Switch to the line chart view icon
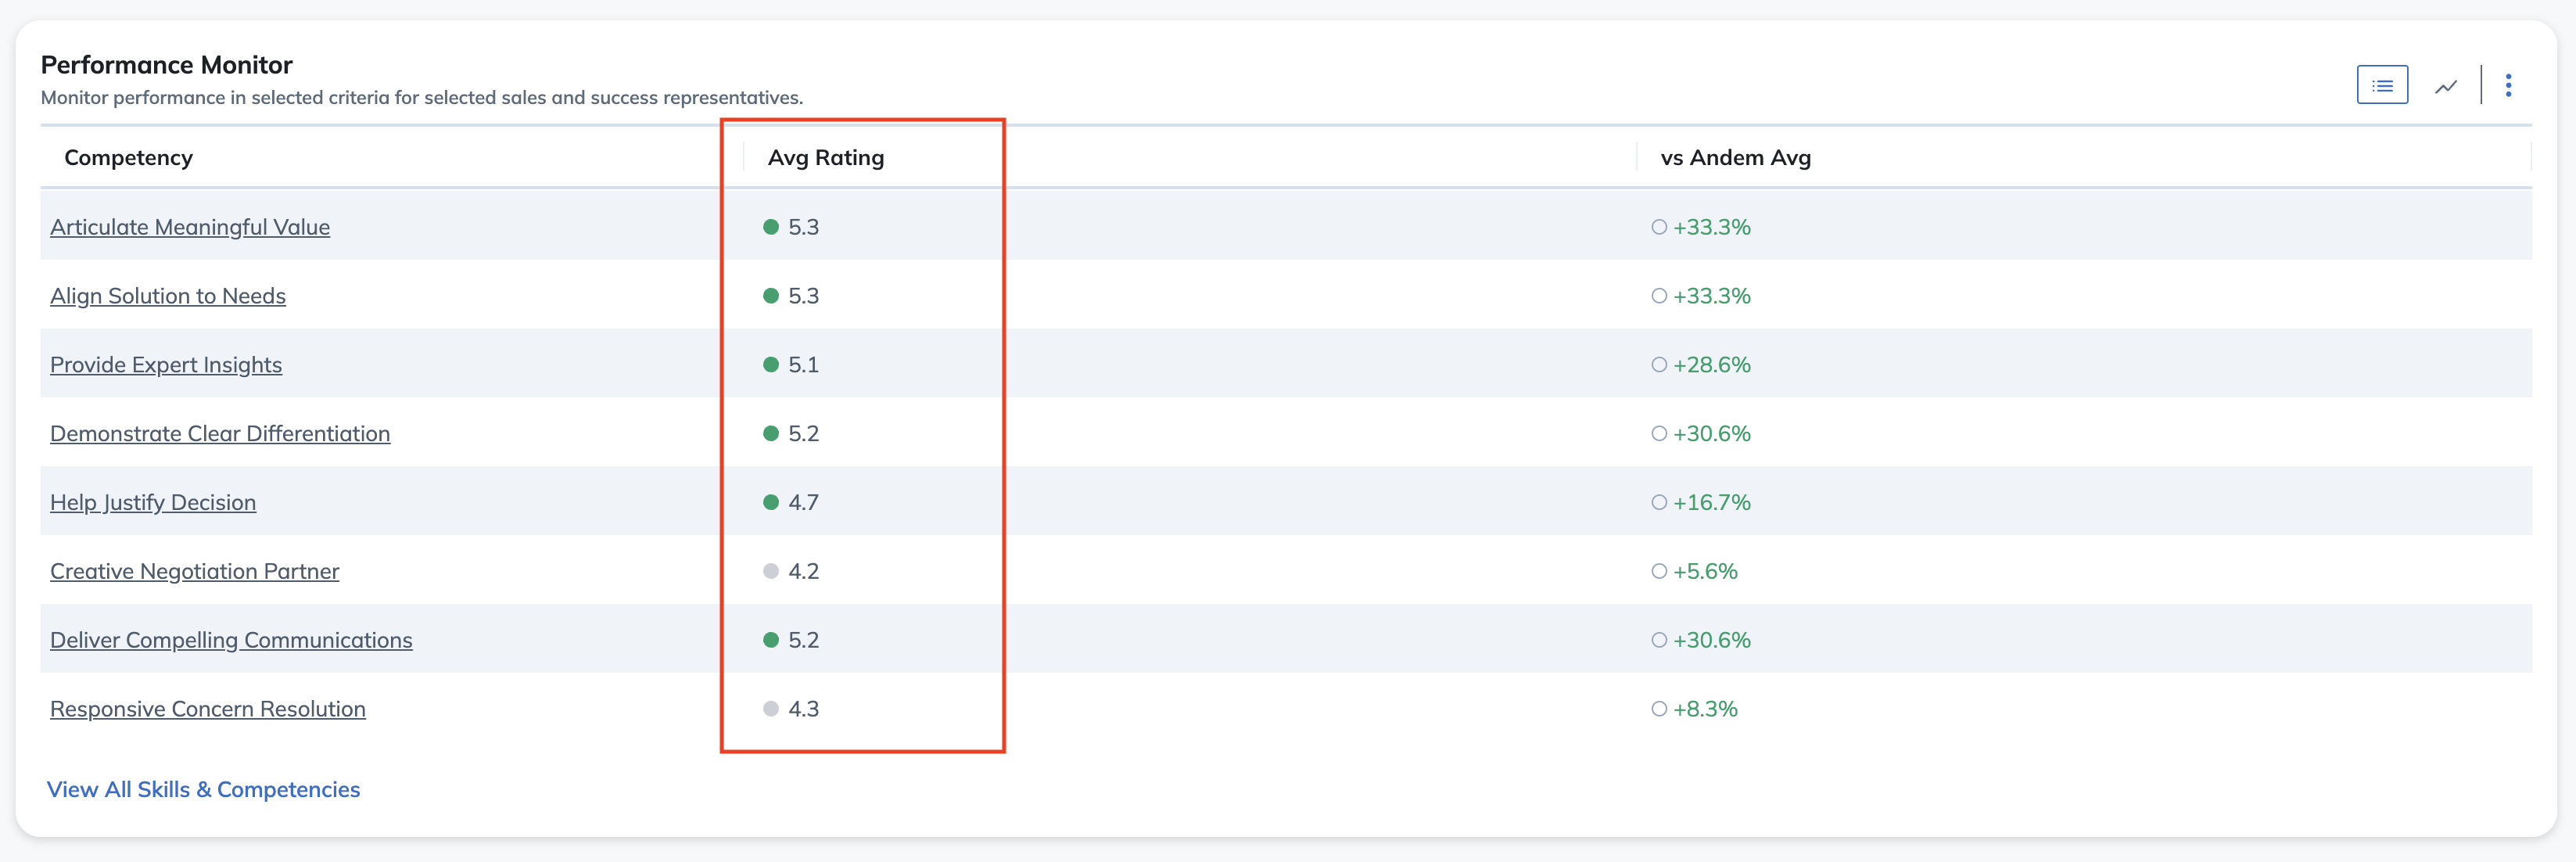Viewport: 2576px width, 862px height. pos(2445,86)
